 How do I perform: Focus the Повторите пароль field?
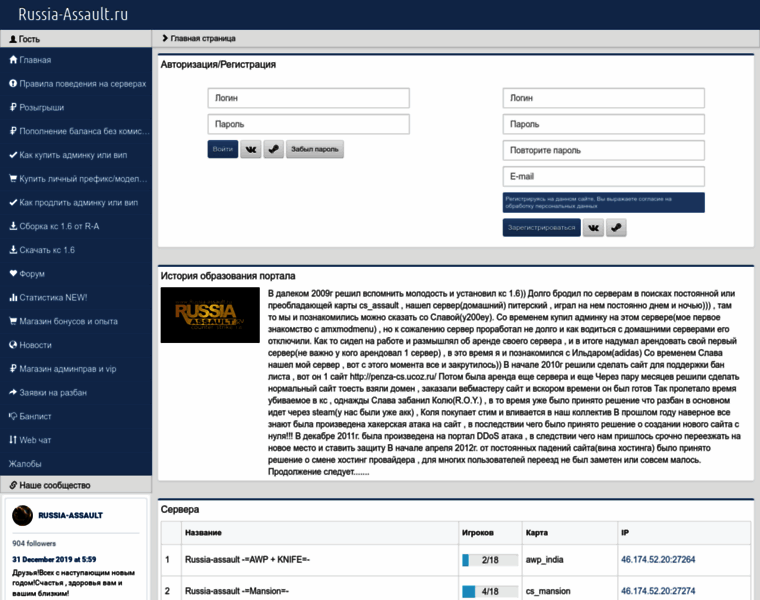603,150
